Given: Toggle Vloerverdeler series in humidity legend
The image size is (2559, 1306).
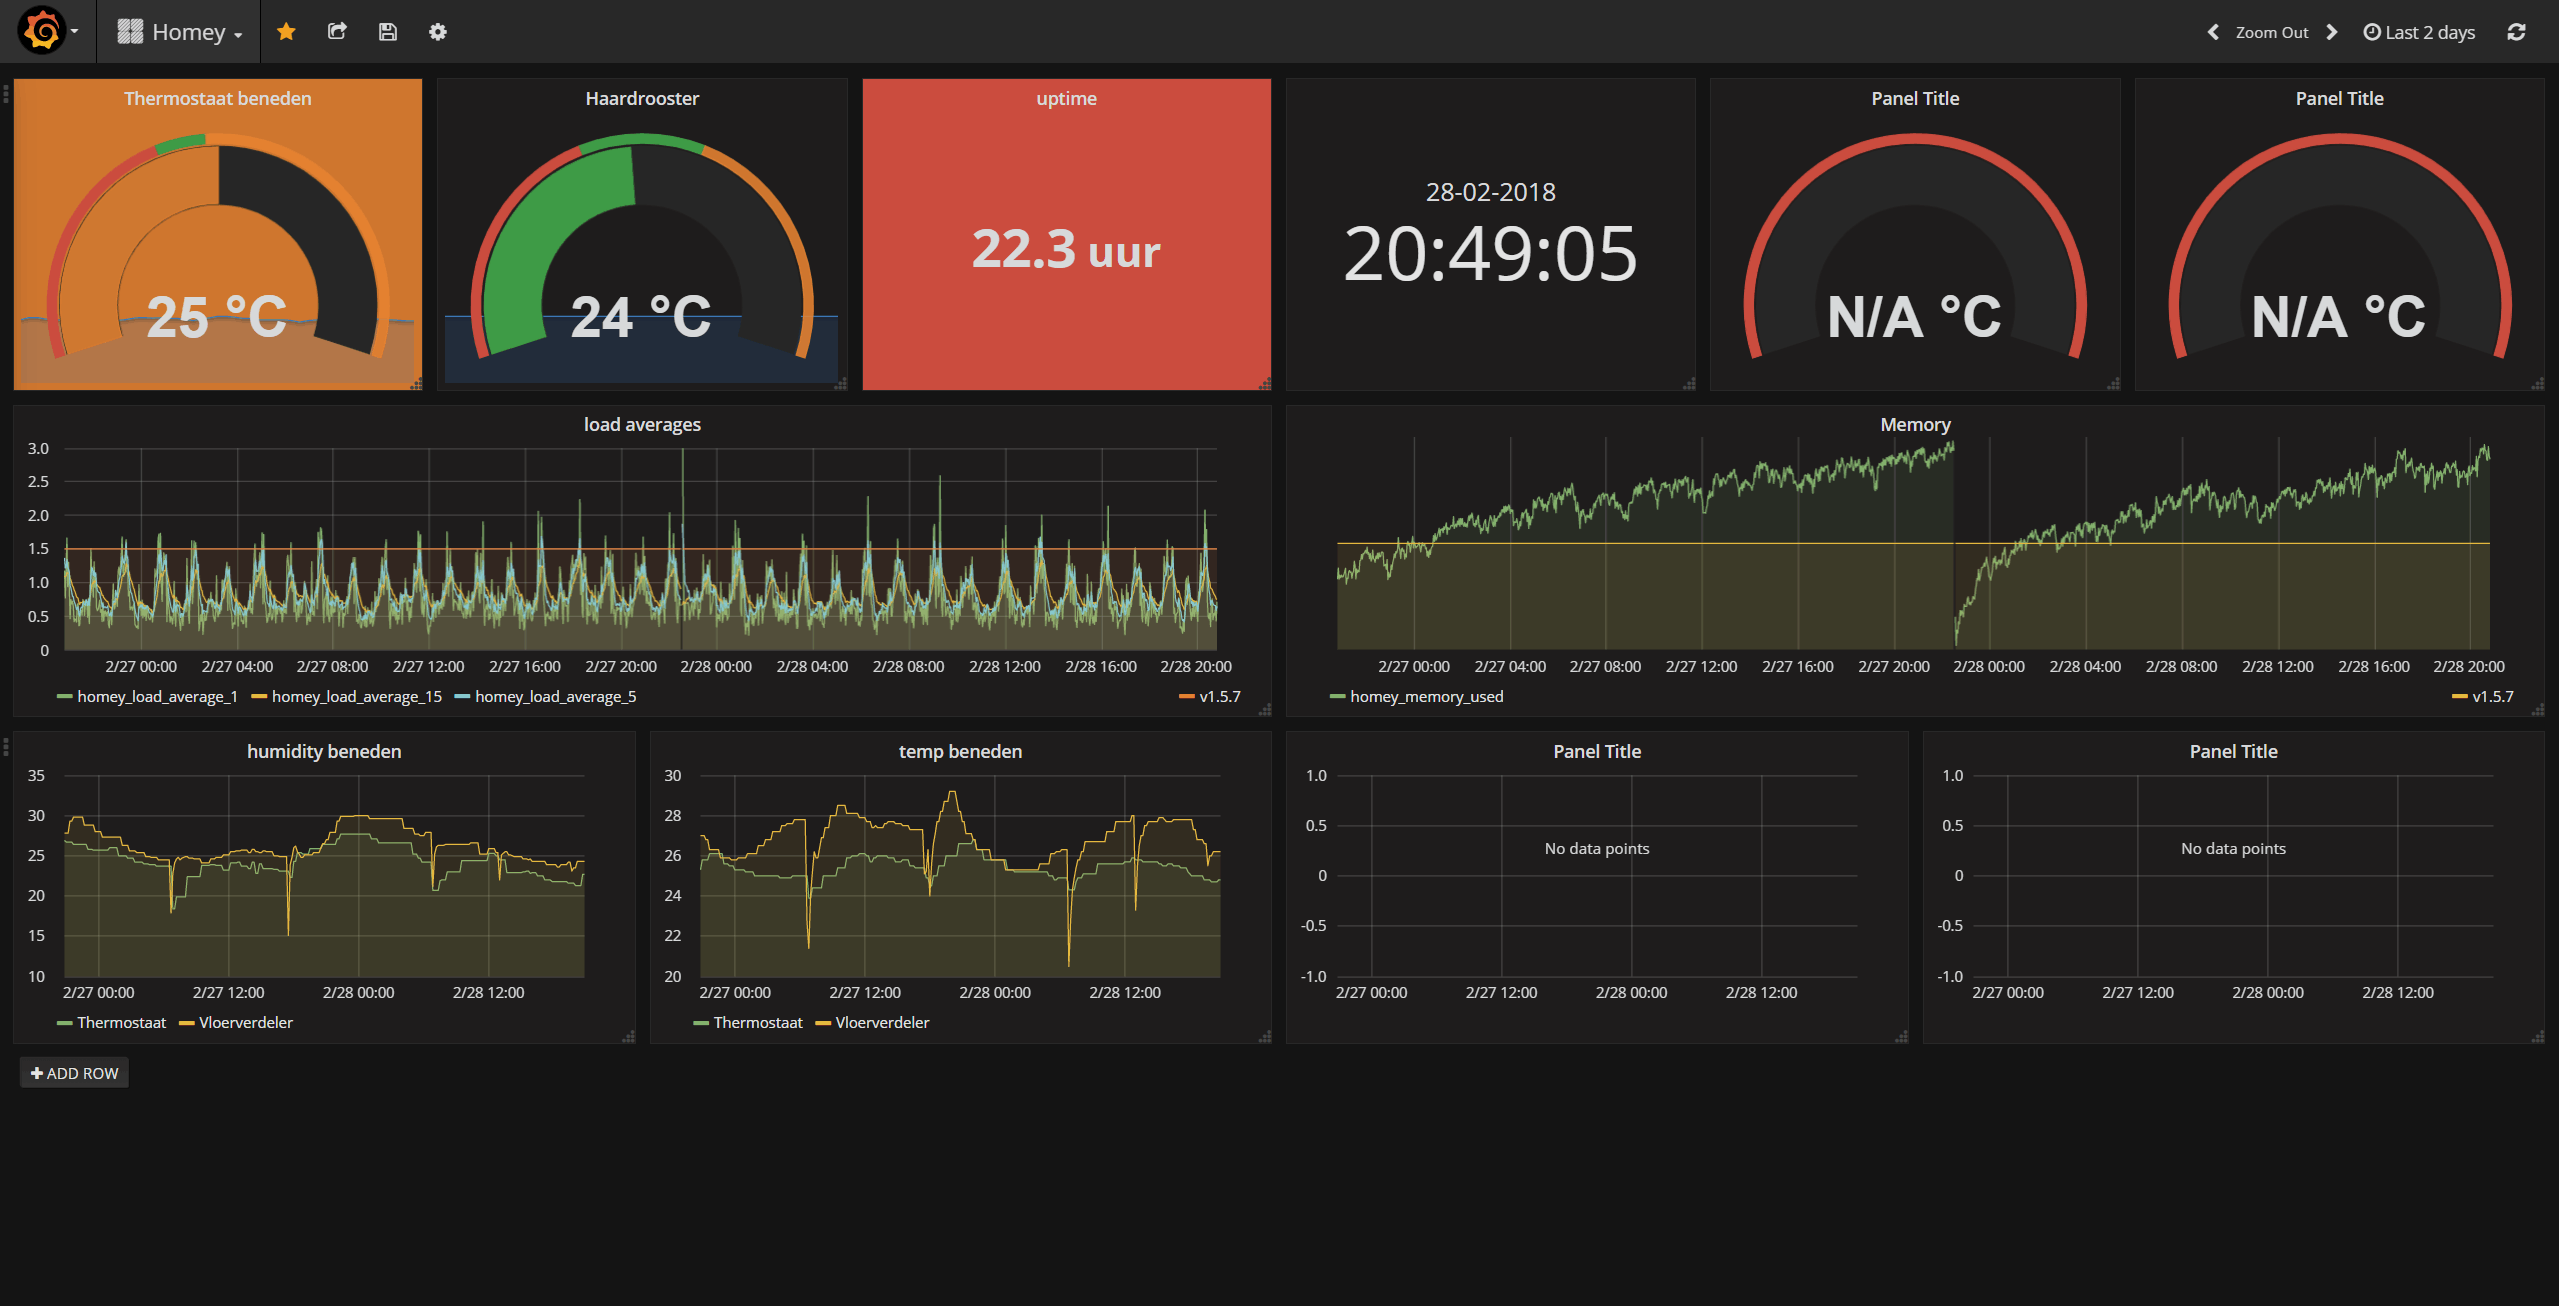Looking at the screenshot, I should coord(245,1023).
